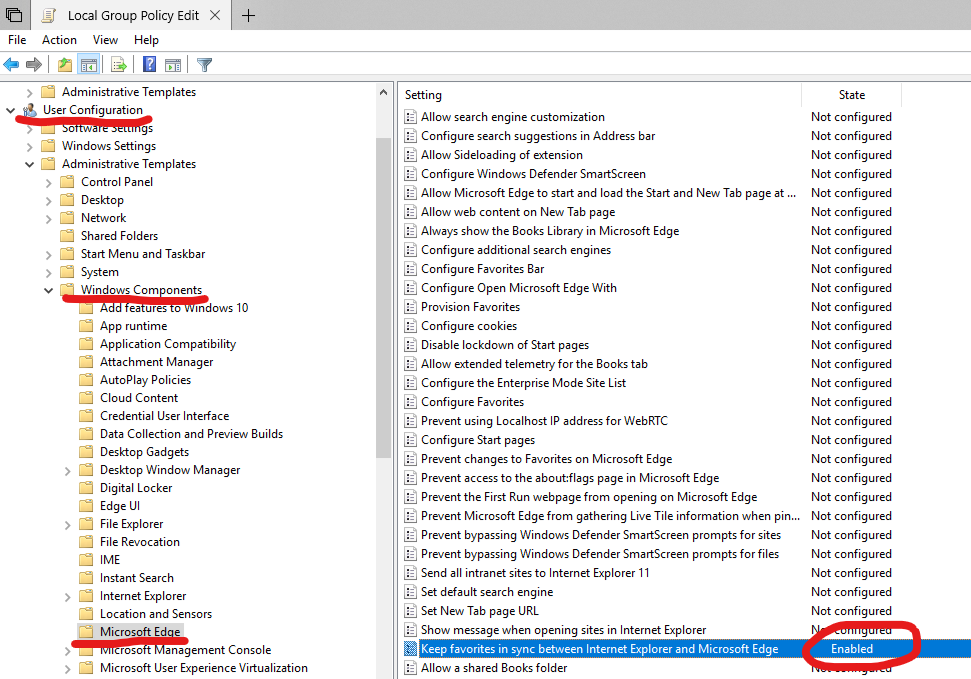971x679 pixels.
Task: Click the policy icon beside Allow a shared Books folder
Action: (410, 668)
